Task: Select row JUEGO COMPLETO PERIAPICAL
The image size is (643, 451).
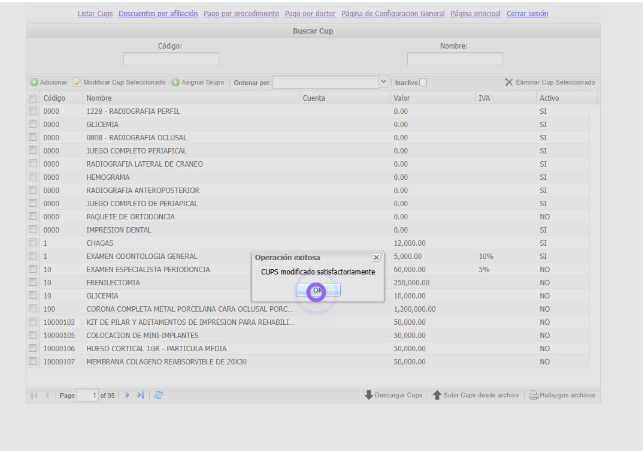Action: tap(308, 151)
